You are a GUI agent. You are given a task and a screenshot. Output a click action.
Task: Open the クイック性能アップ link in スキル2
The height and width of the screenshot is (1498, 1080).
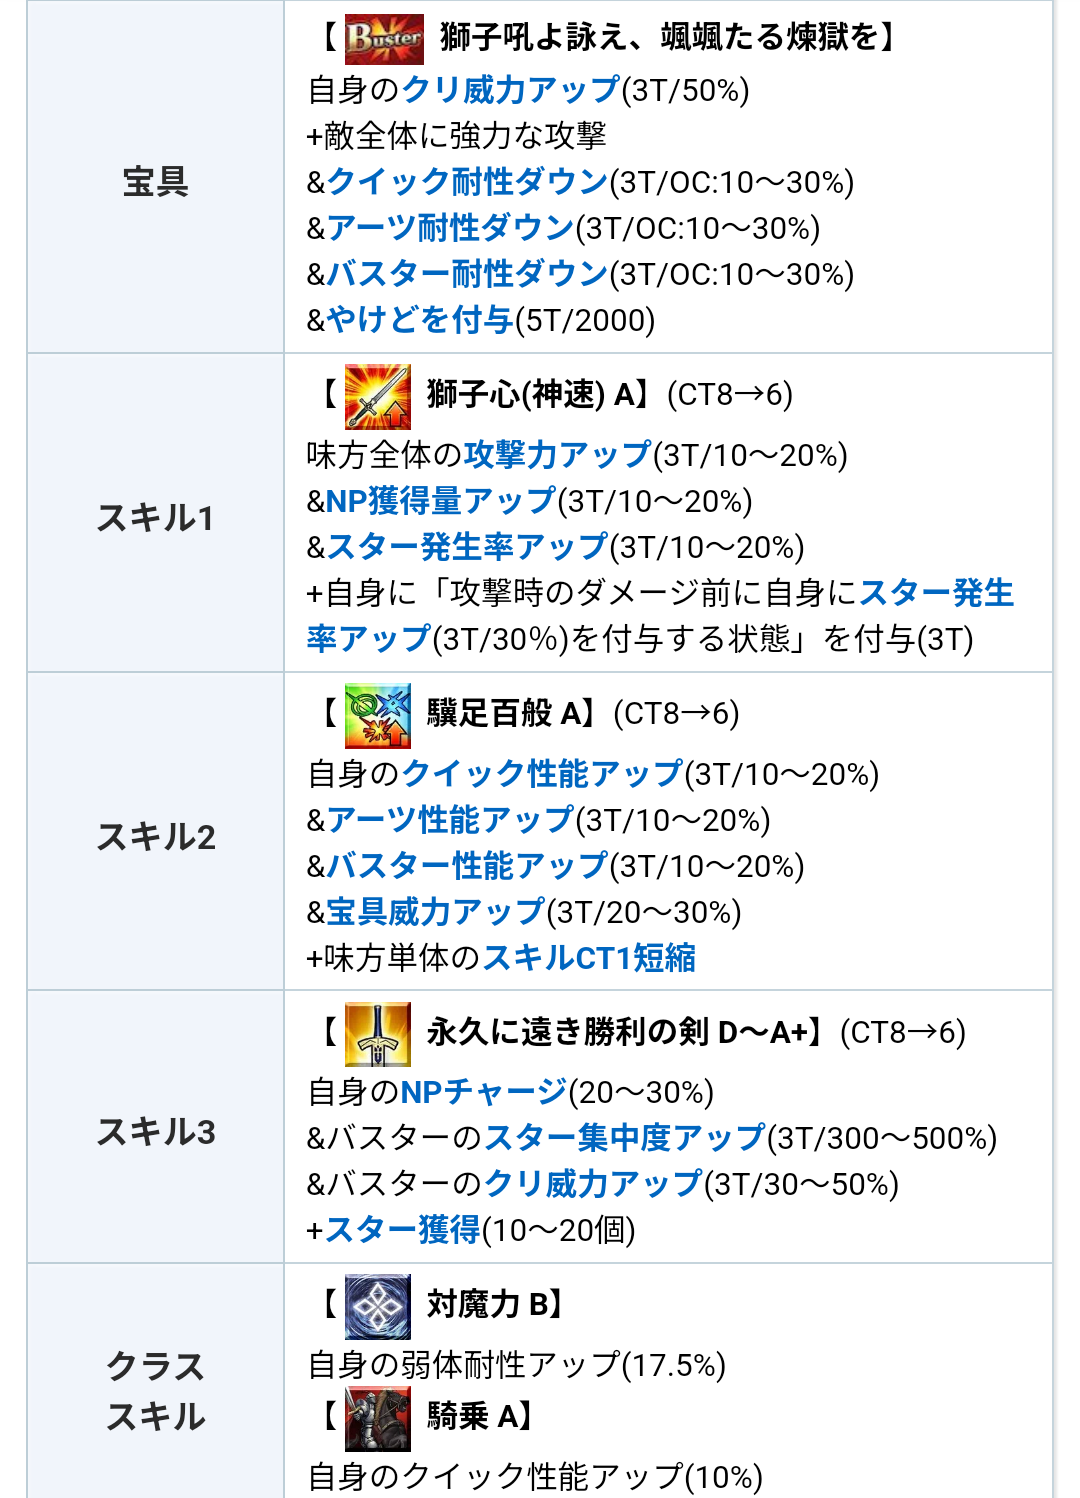pyautogui.click(x=542, y=774)
